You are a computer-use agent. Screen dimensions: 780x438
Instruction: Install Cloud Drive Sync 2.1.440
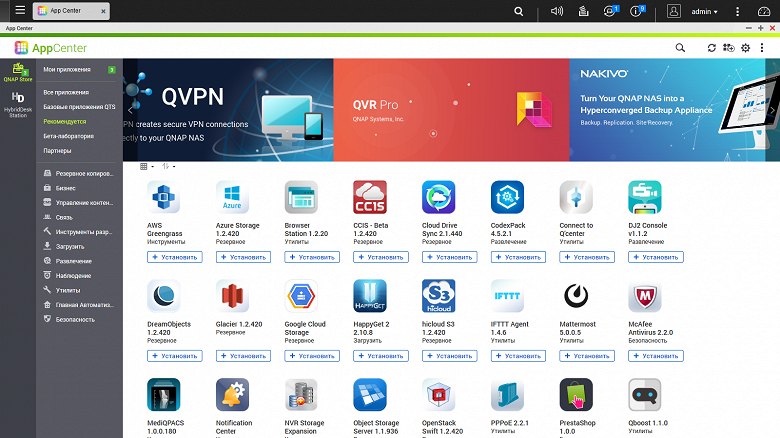(450, 257)
